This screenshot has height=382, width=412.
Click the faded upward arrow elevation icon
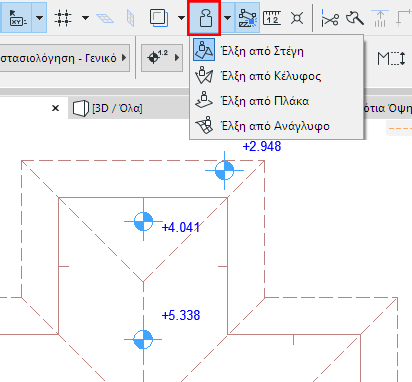(380, 19)
